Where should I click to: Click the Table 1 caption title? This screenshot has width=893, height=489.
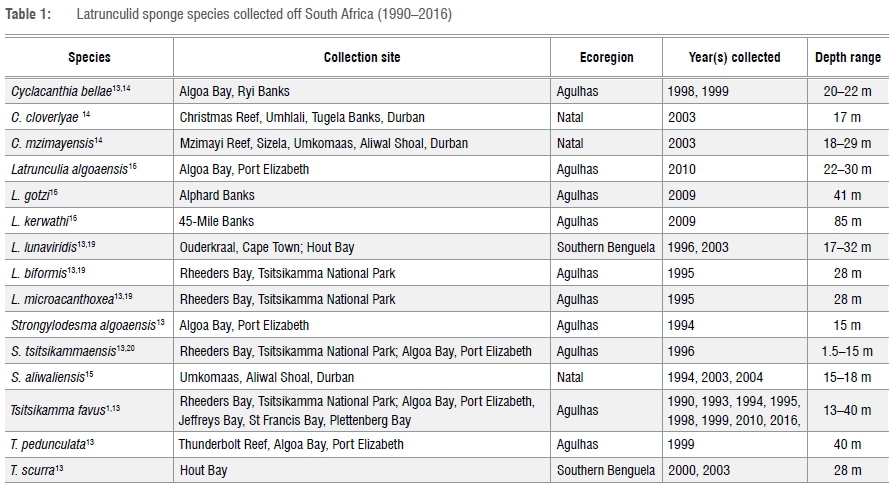(x=229, y=13)
